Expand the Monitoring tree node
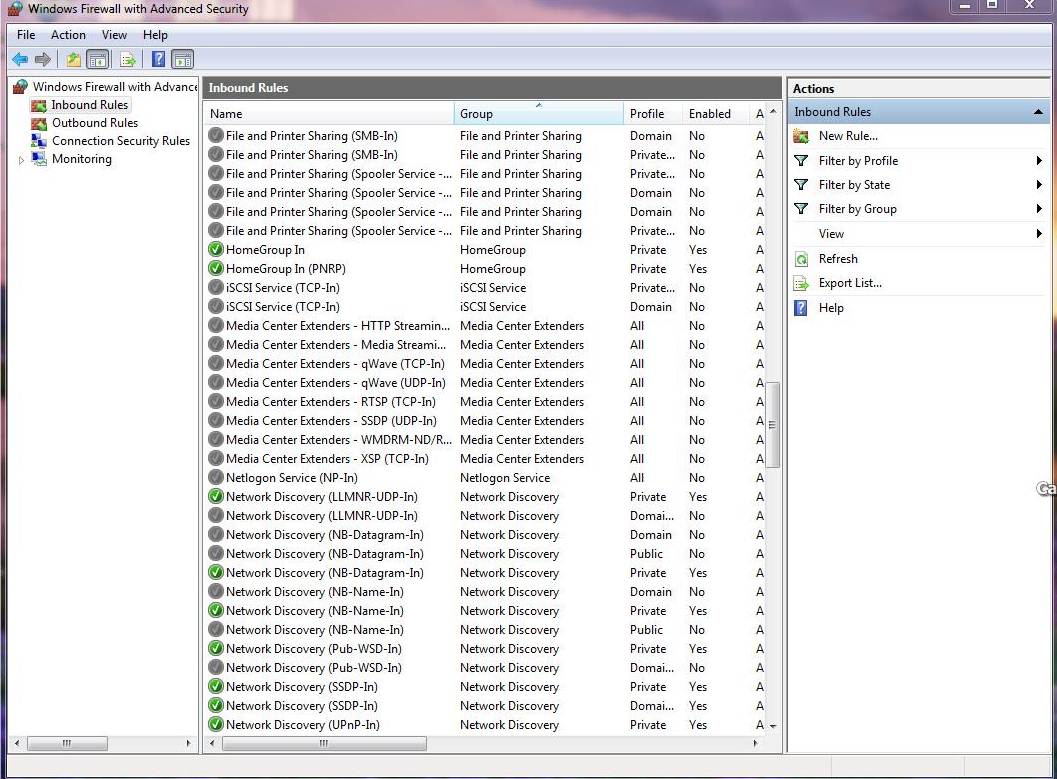The height and width of the screenshot is (779, 1057). 21,160
